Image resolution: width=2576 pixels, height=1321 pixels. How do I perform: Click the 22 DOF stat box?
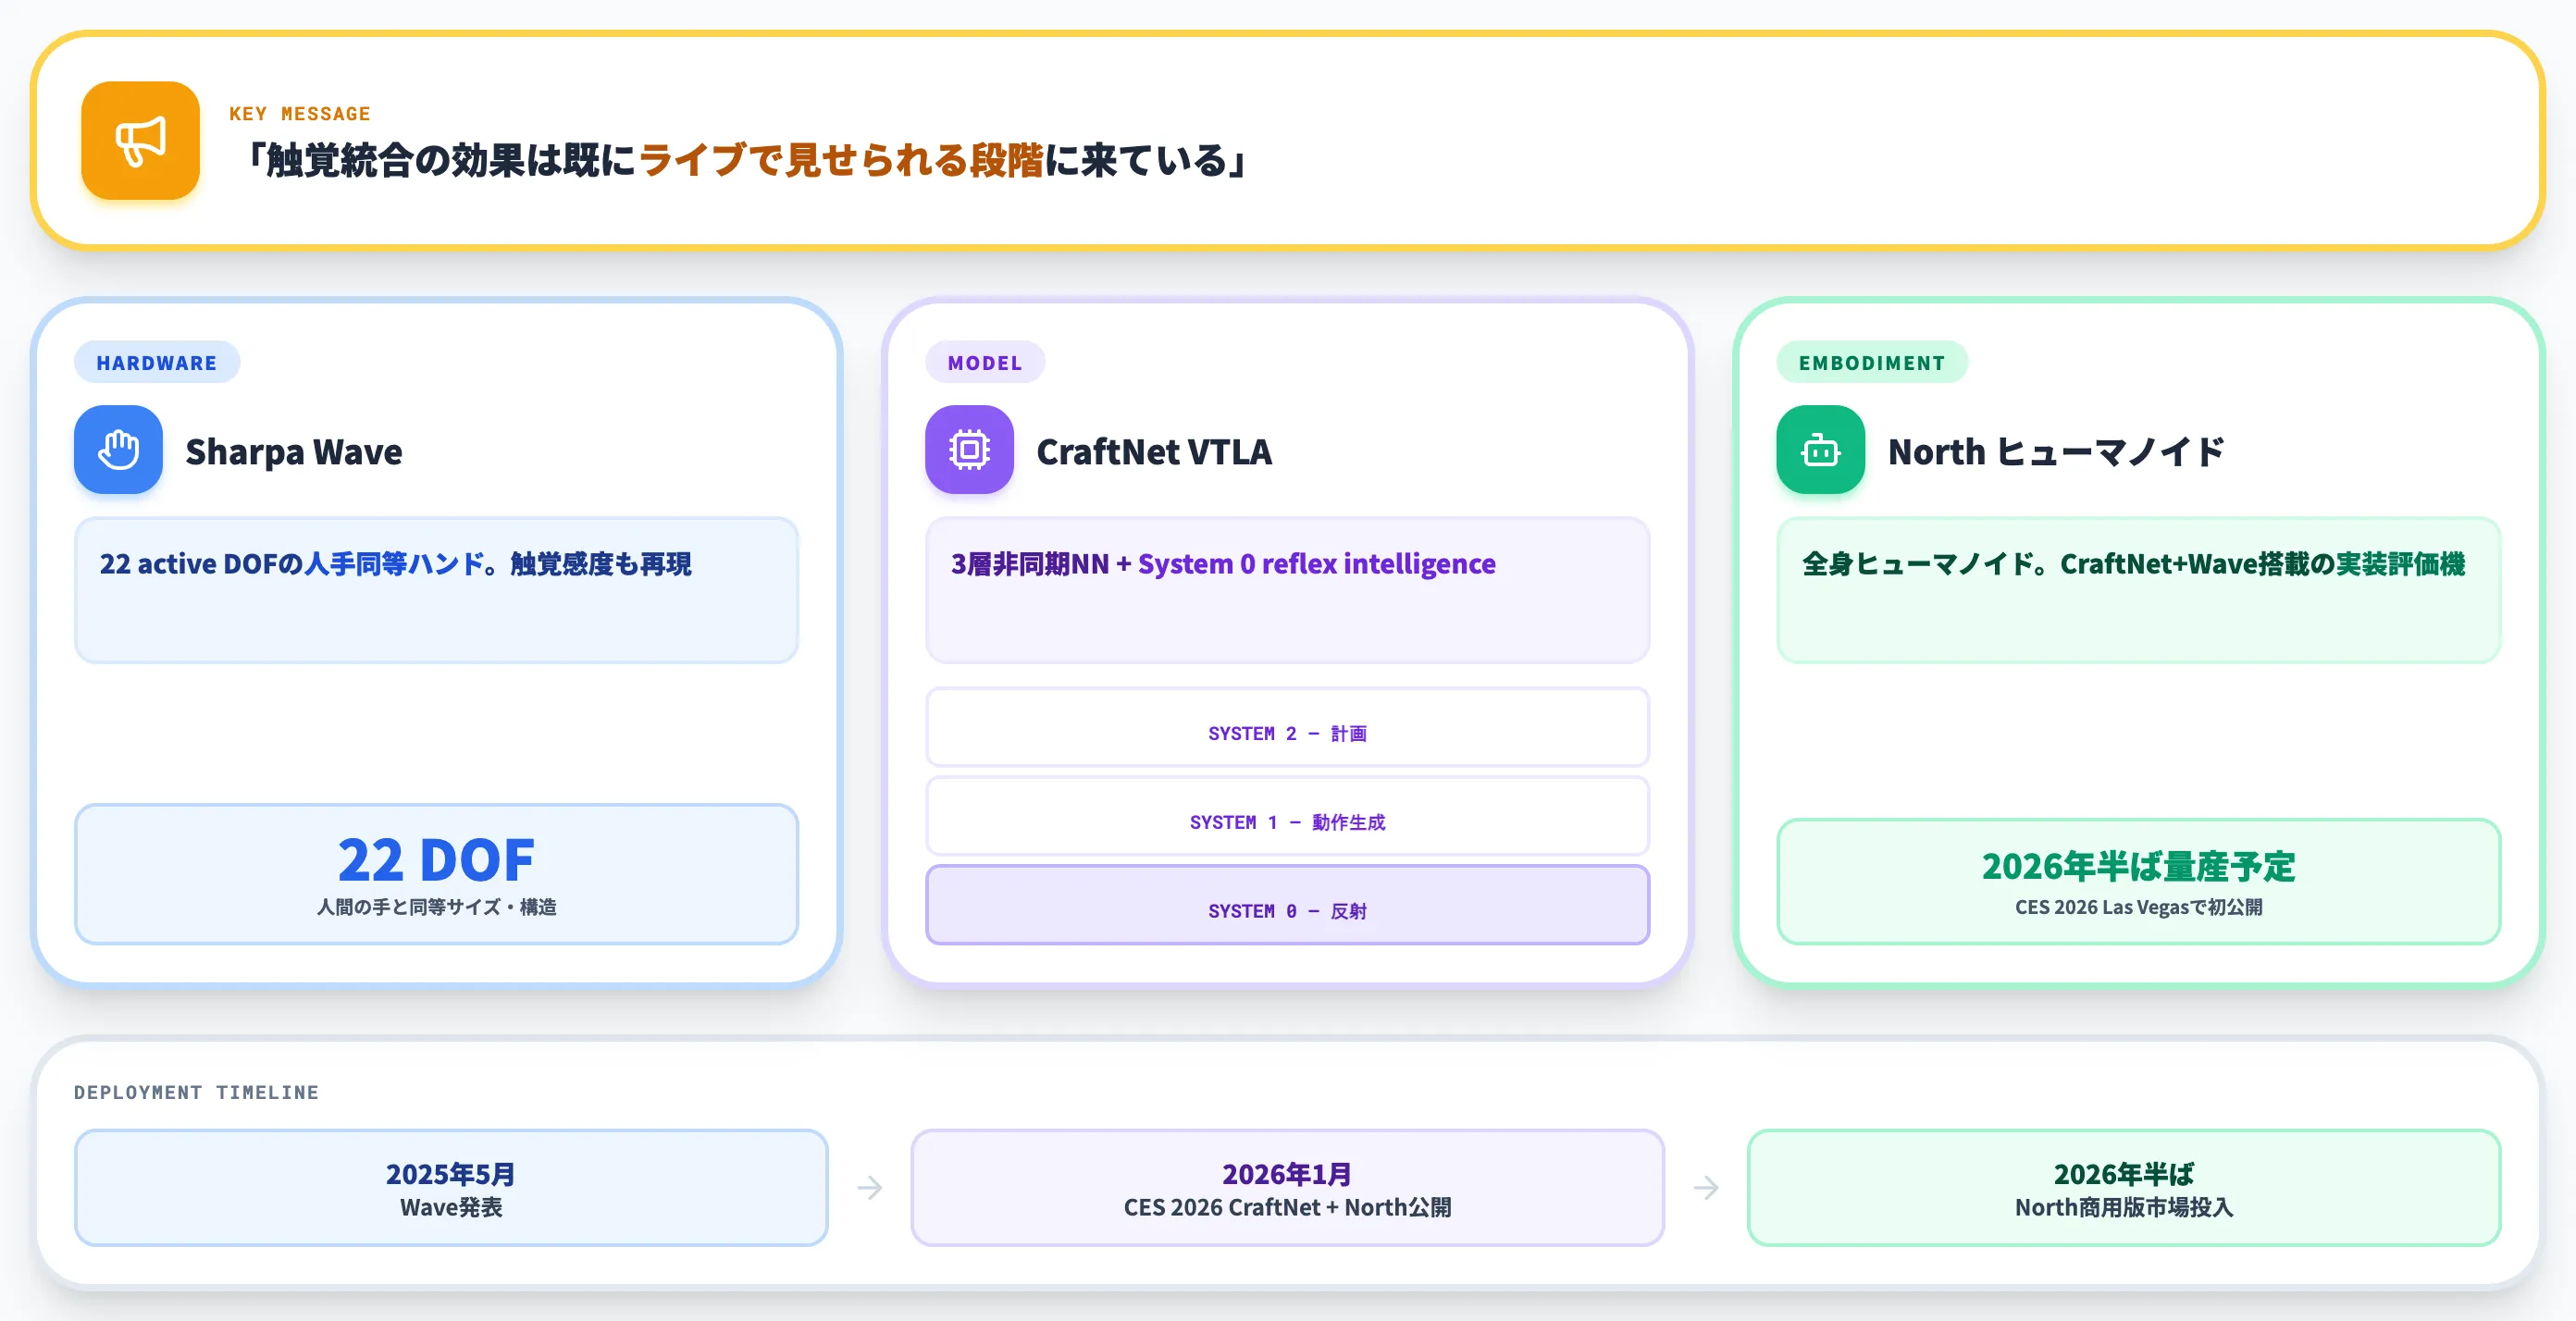pos(436,874)
